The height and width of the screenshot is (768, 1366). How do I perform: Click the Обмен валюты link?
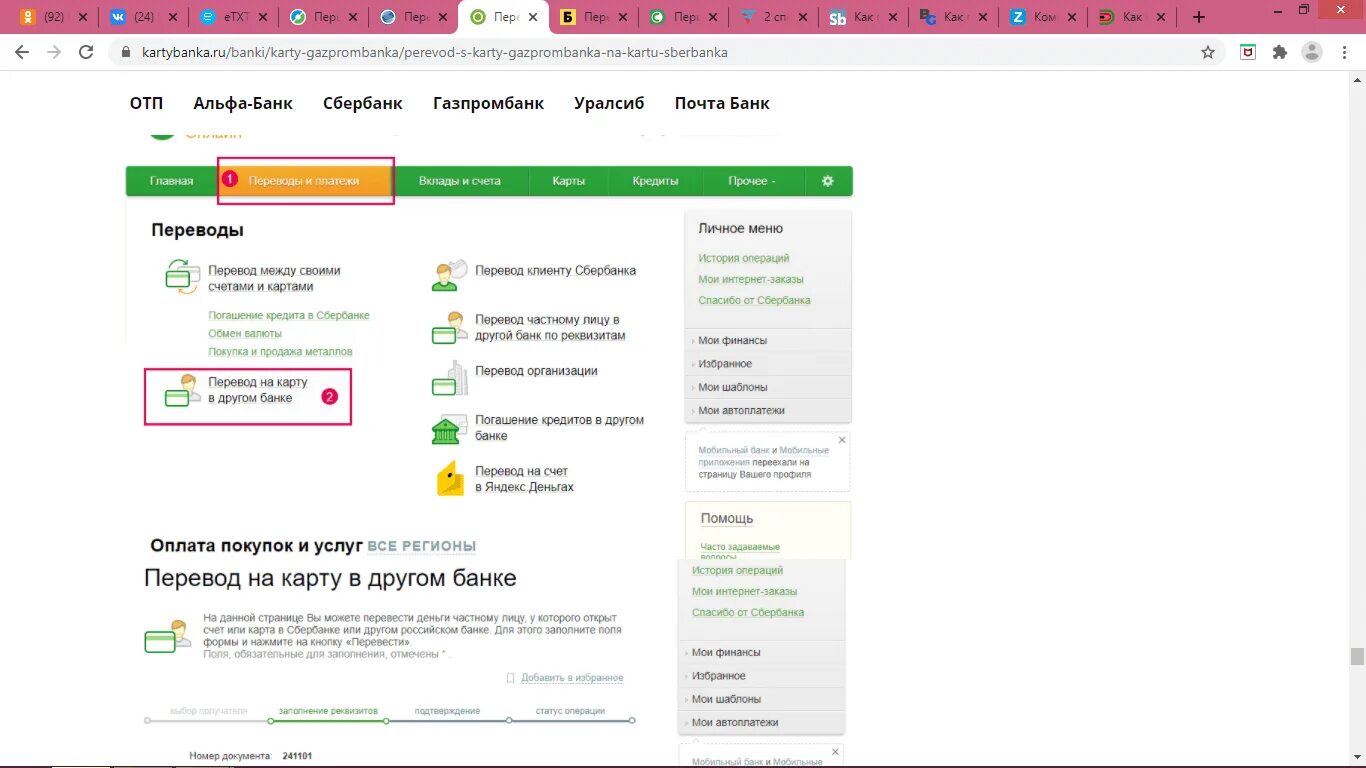pos(245,333)
